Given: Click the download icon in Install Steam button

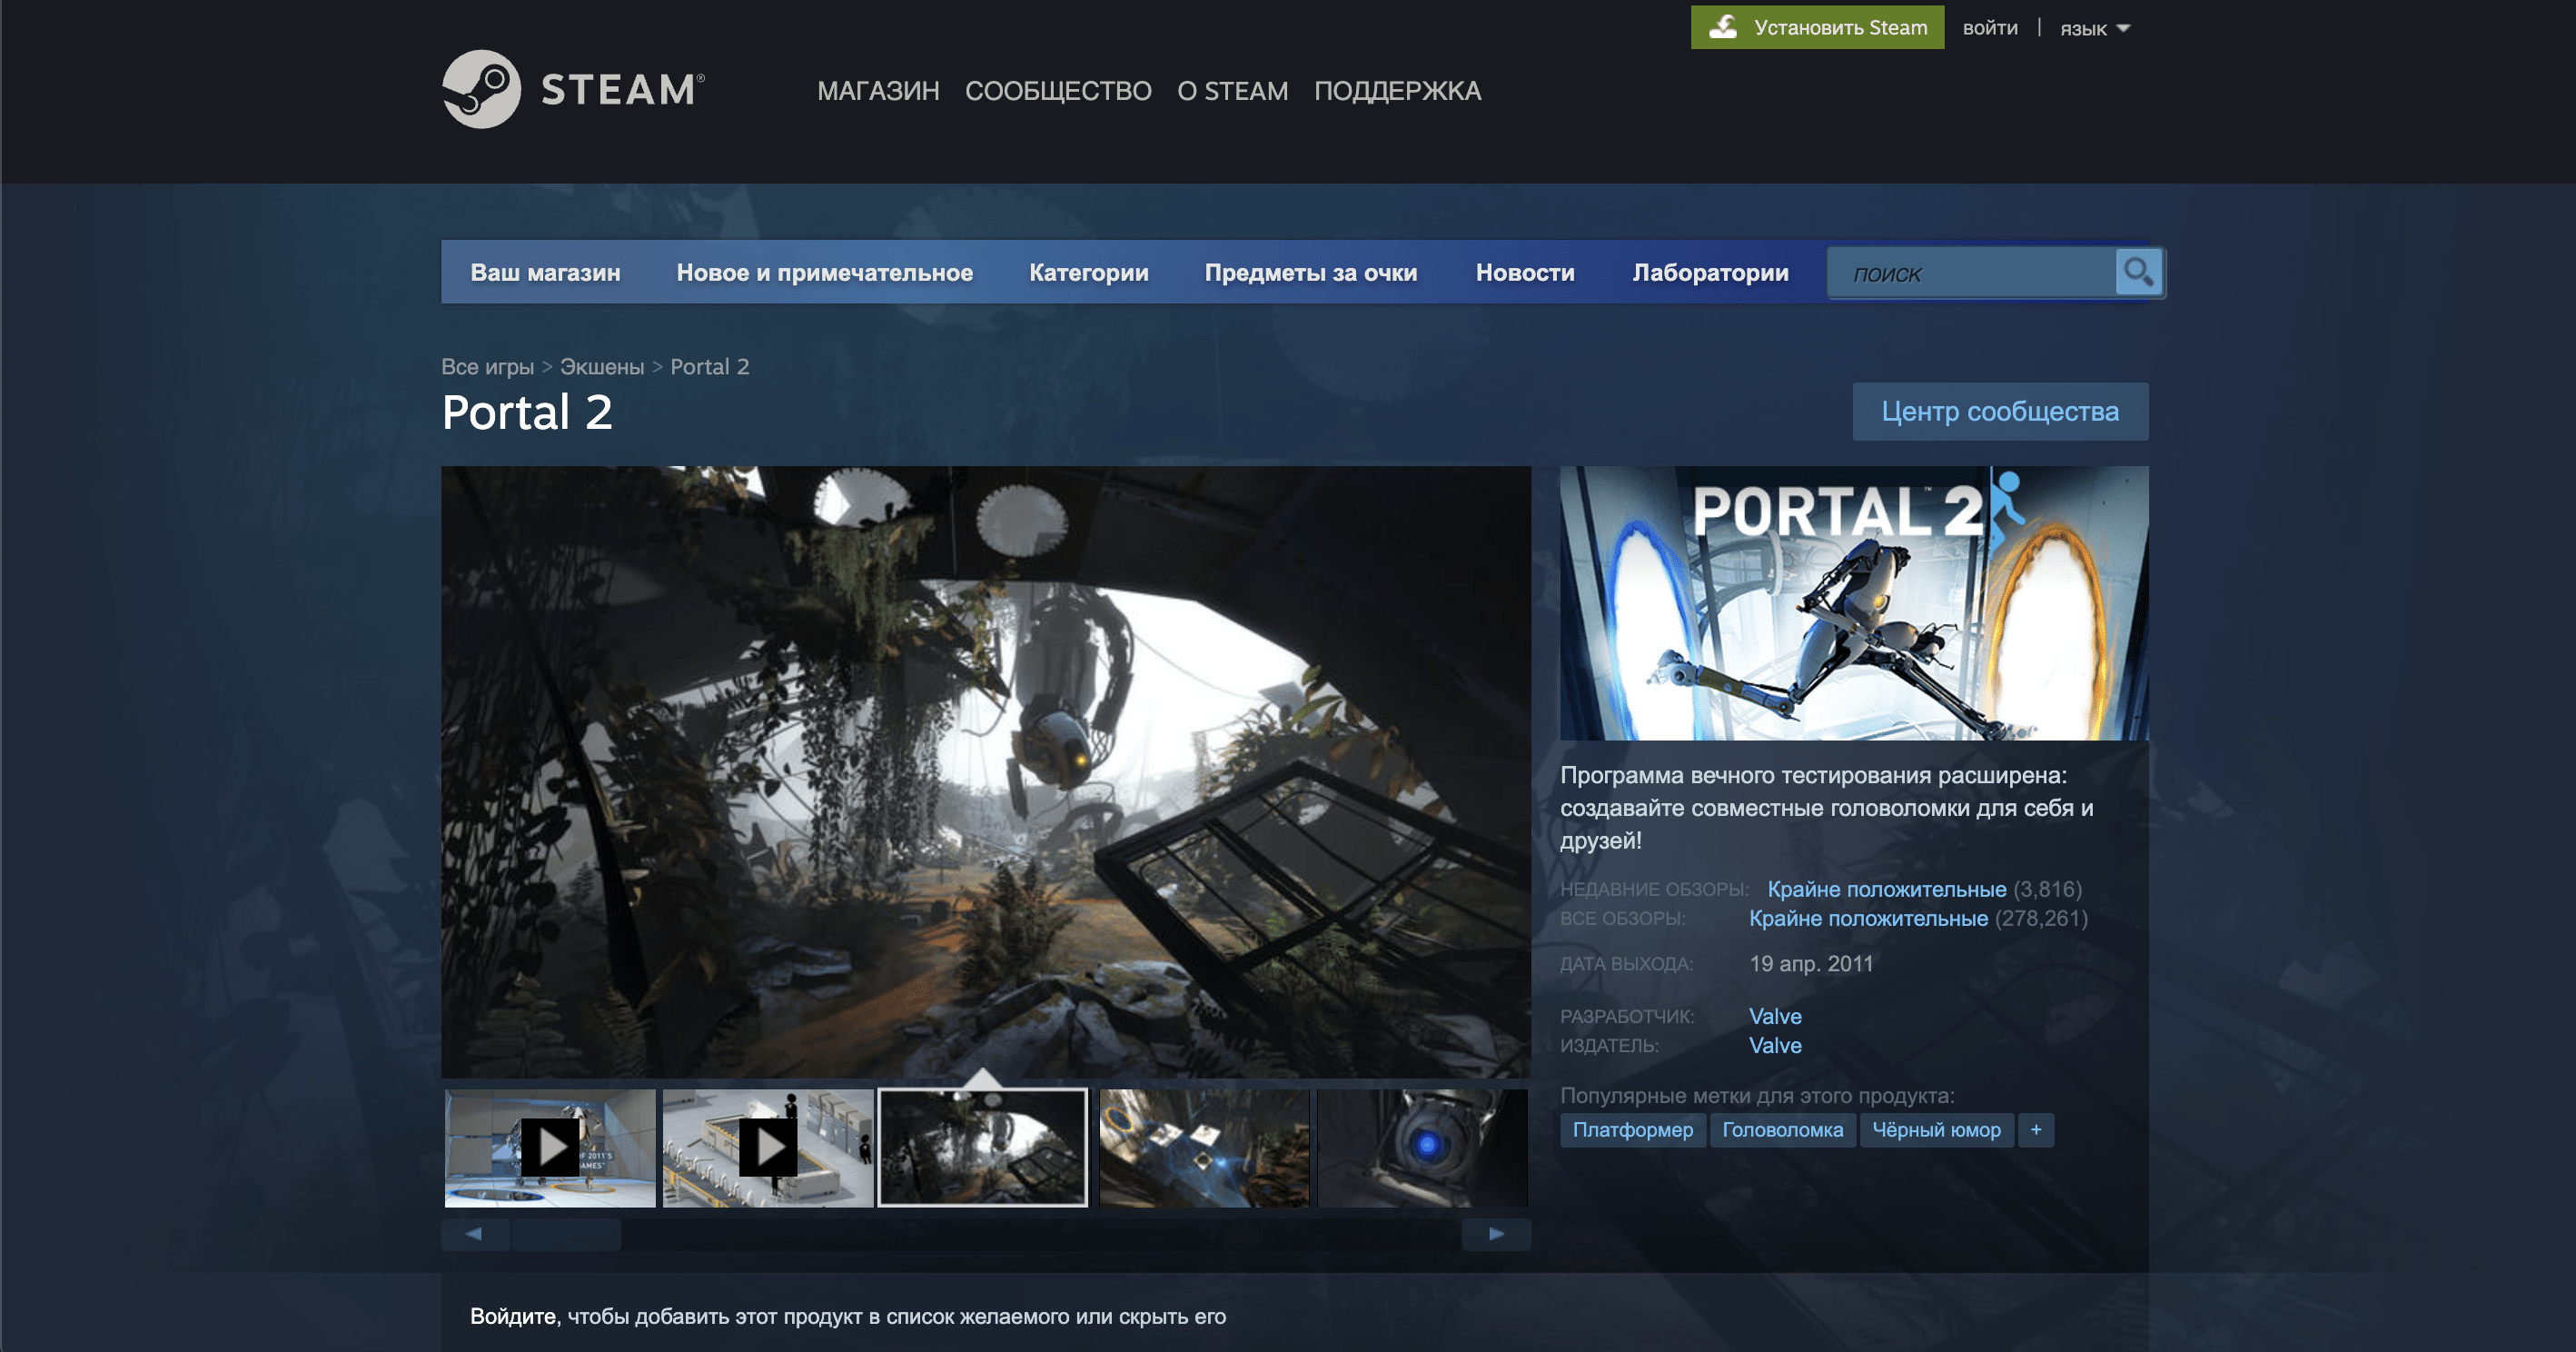Looking at the screenshot, I should (x=1722, y=27).
